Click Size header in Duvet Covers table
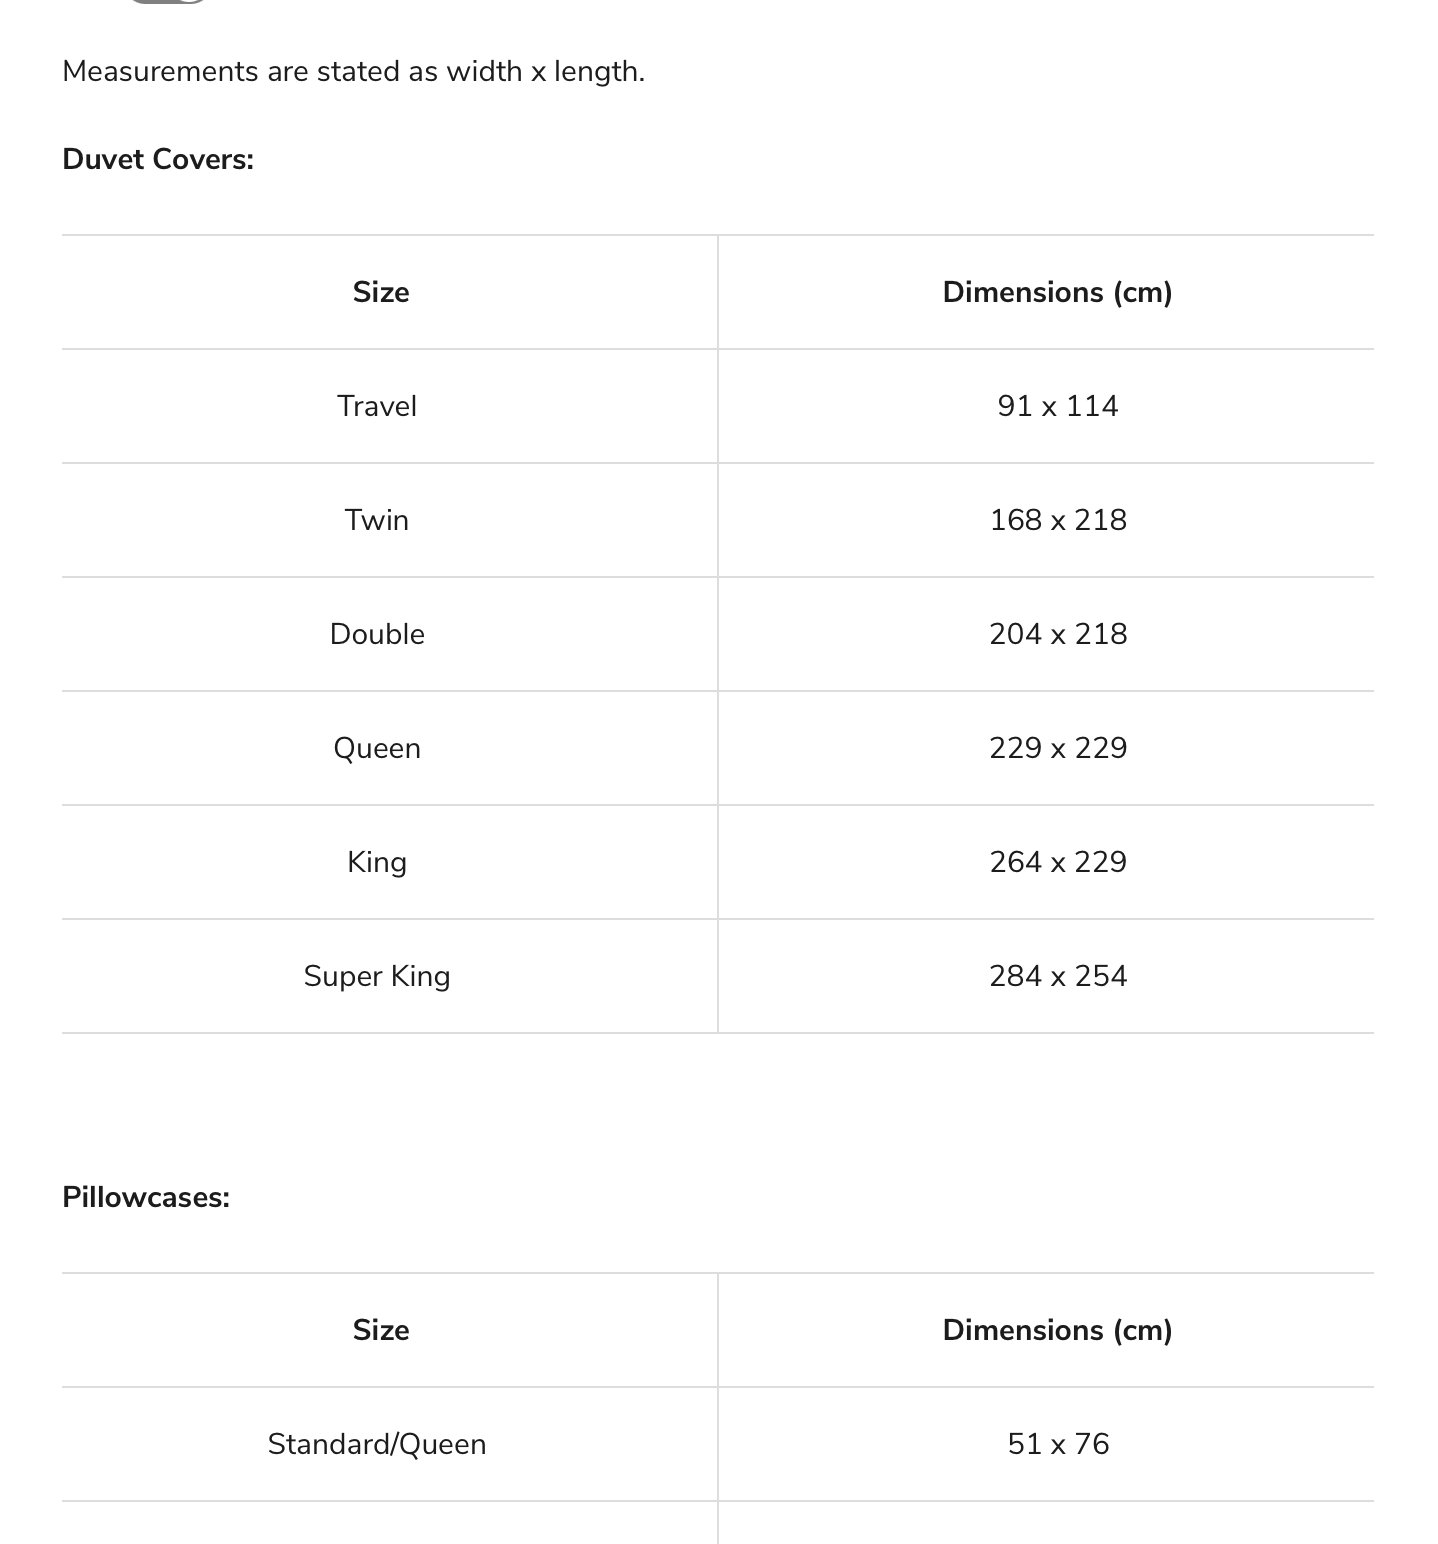Image resolution: width=1438 pixels, height=1544 pixels. 381,292
